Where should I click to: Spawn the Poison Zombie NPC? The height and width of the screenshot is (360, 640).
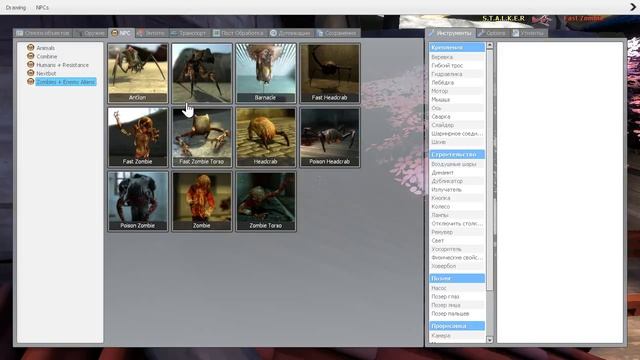(x=138, y=201)
